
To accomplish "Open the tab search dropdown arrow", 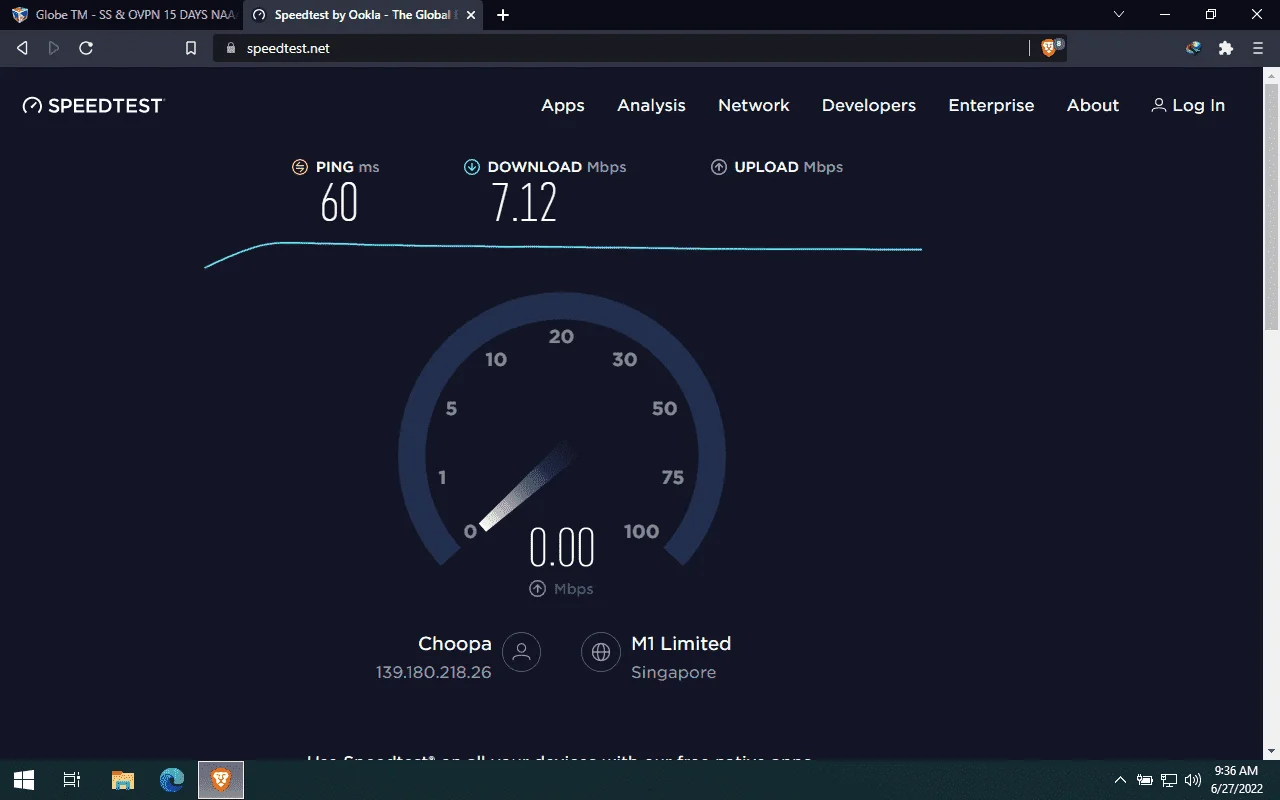I will click(x=1119, y=15).
